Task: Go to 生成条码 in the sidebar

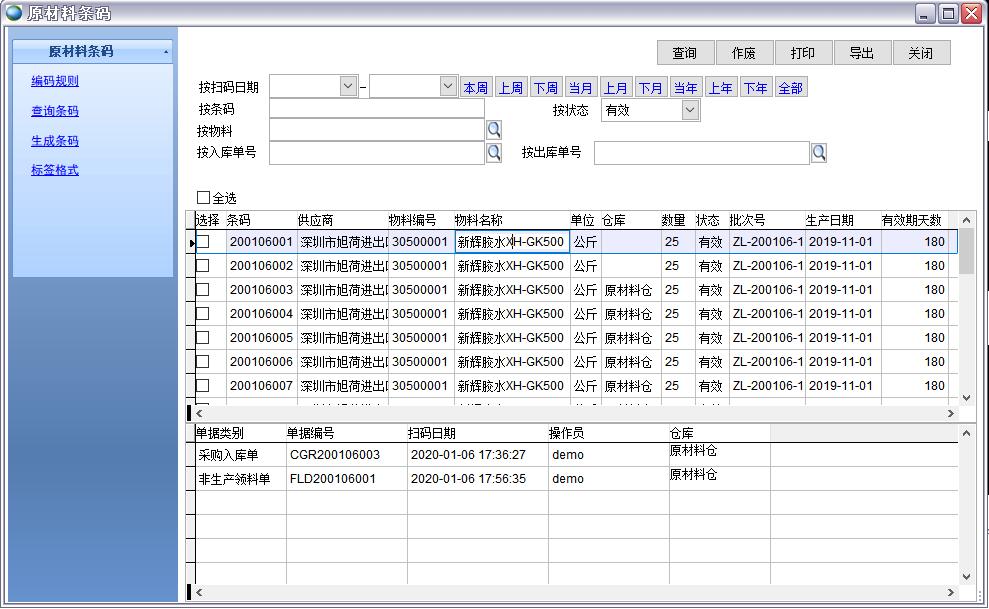Action: tap(55, 141)
